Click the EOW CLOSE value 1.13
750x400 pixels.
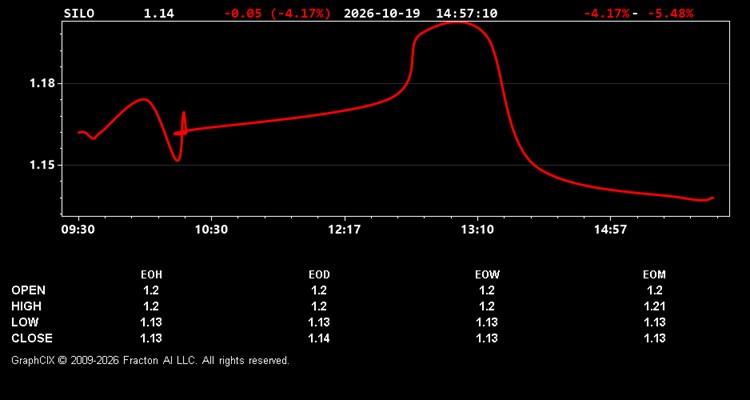tap(487, 338)
